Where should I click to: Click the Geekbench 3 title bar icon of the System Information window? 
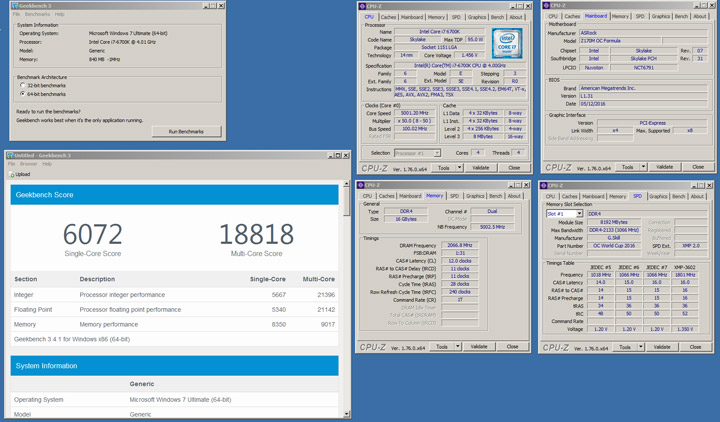(15, 6)
